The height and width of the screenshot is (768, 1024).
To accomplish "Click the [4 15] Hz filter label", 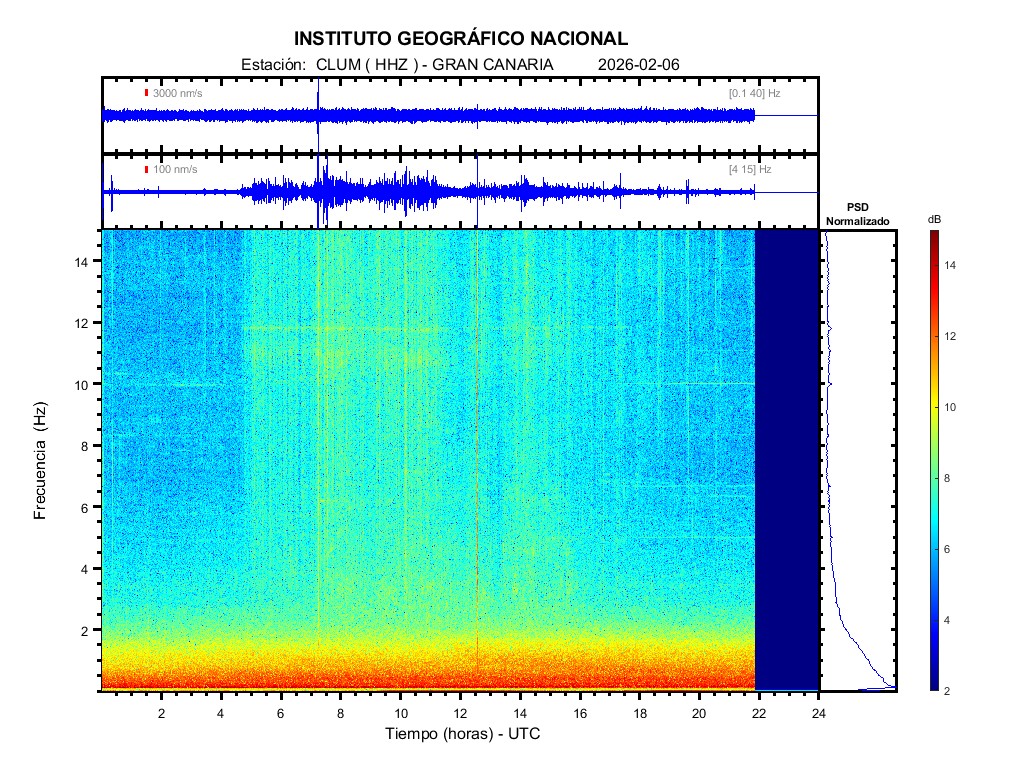I will point(750,170).
